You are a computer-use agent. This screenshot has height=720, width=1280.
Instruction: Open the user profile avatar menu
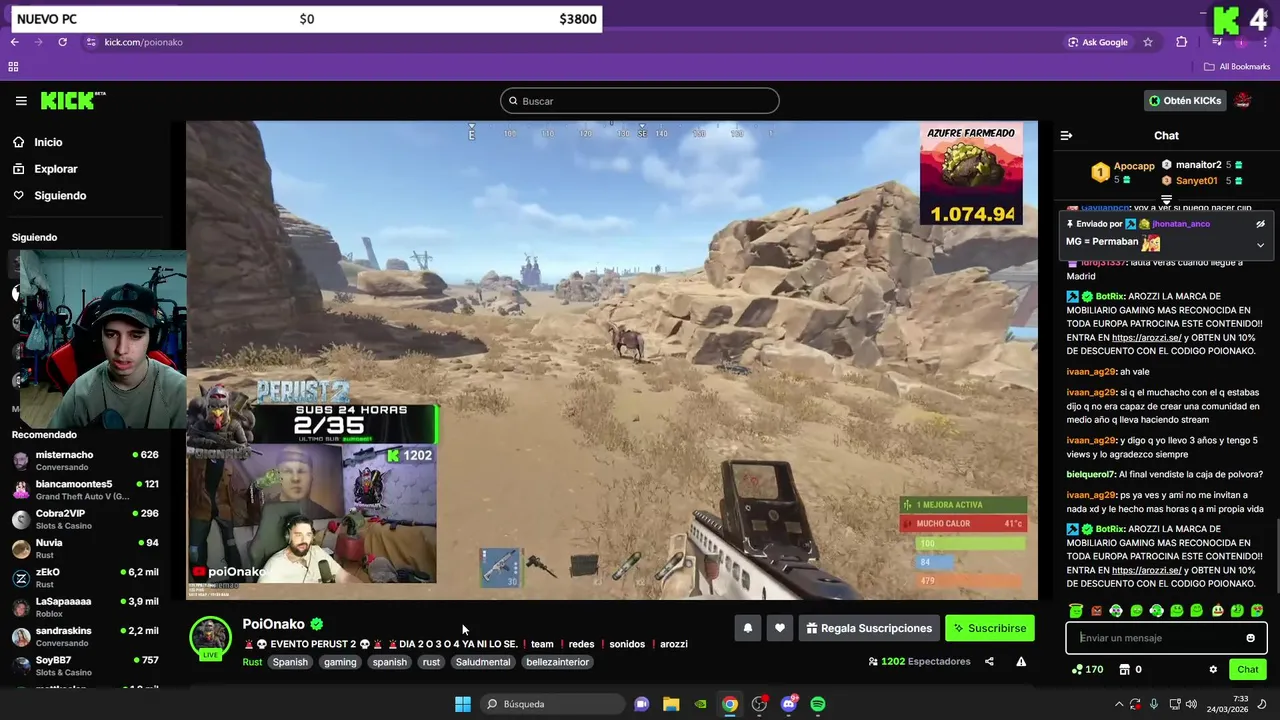coord(1243,101)
